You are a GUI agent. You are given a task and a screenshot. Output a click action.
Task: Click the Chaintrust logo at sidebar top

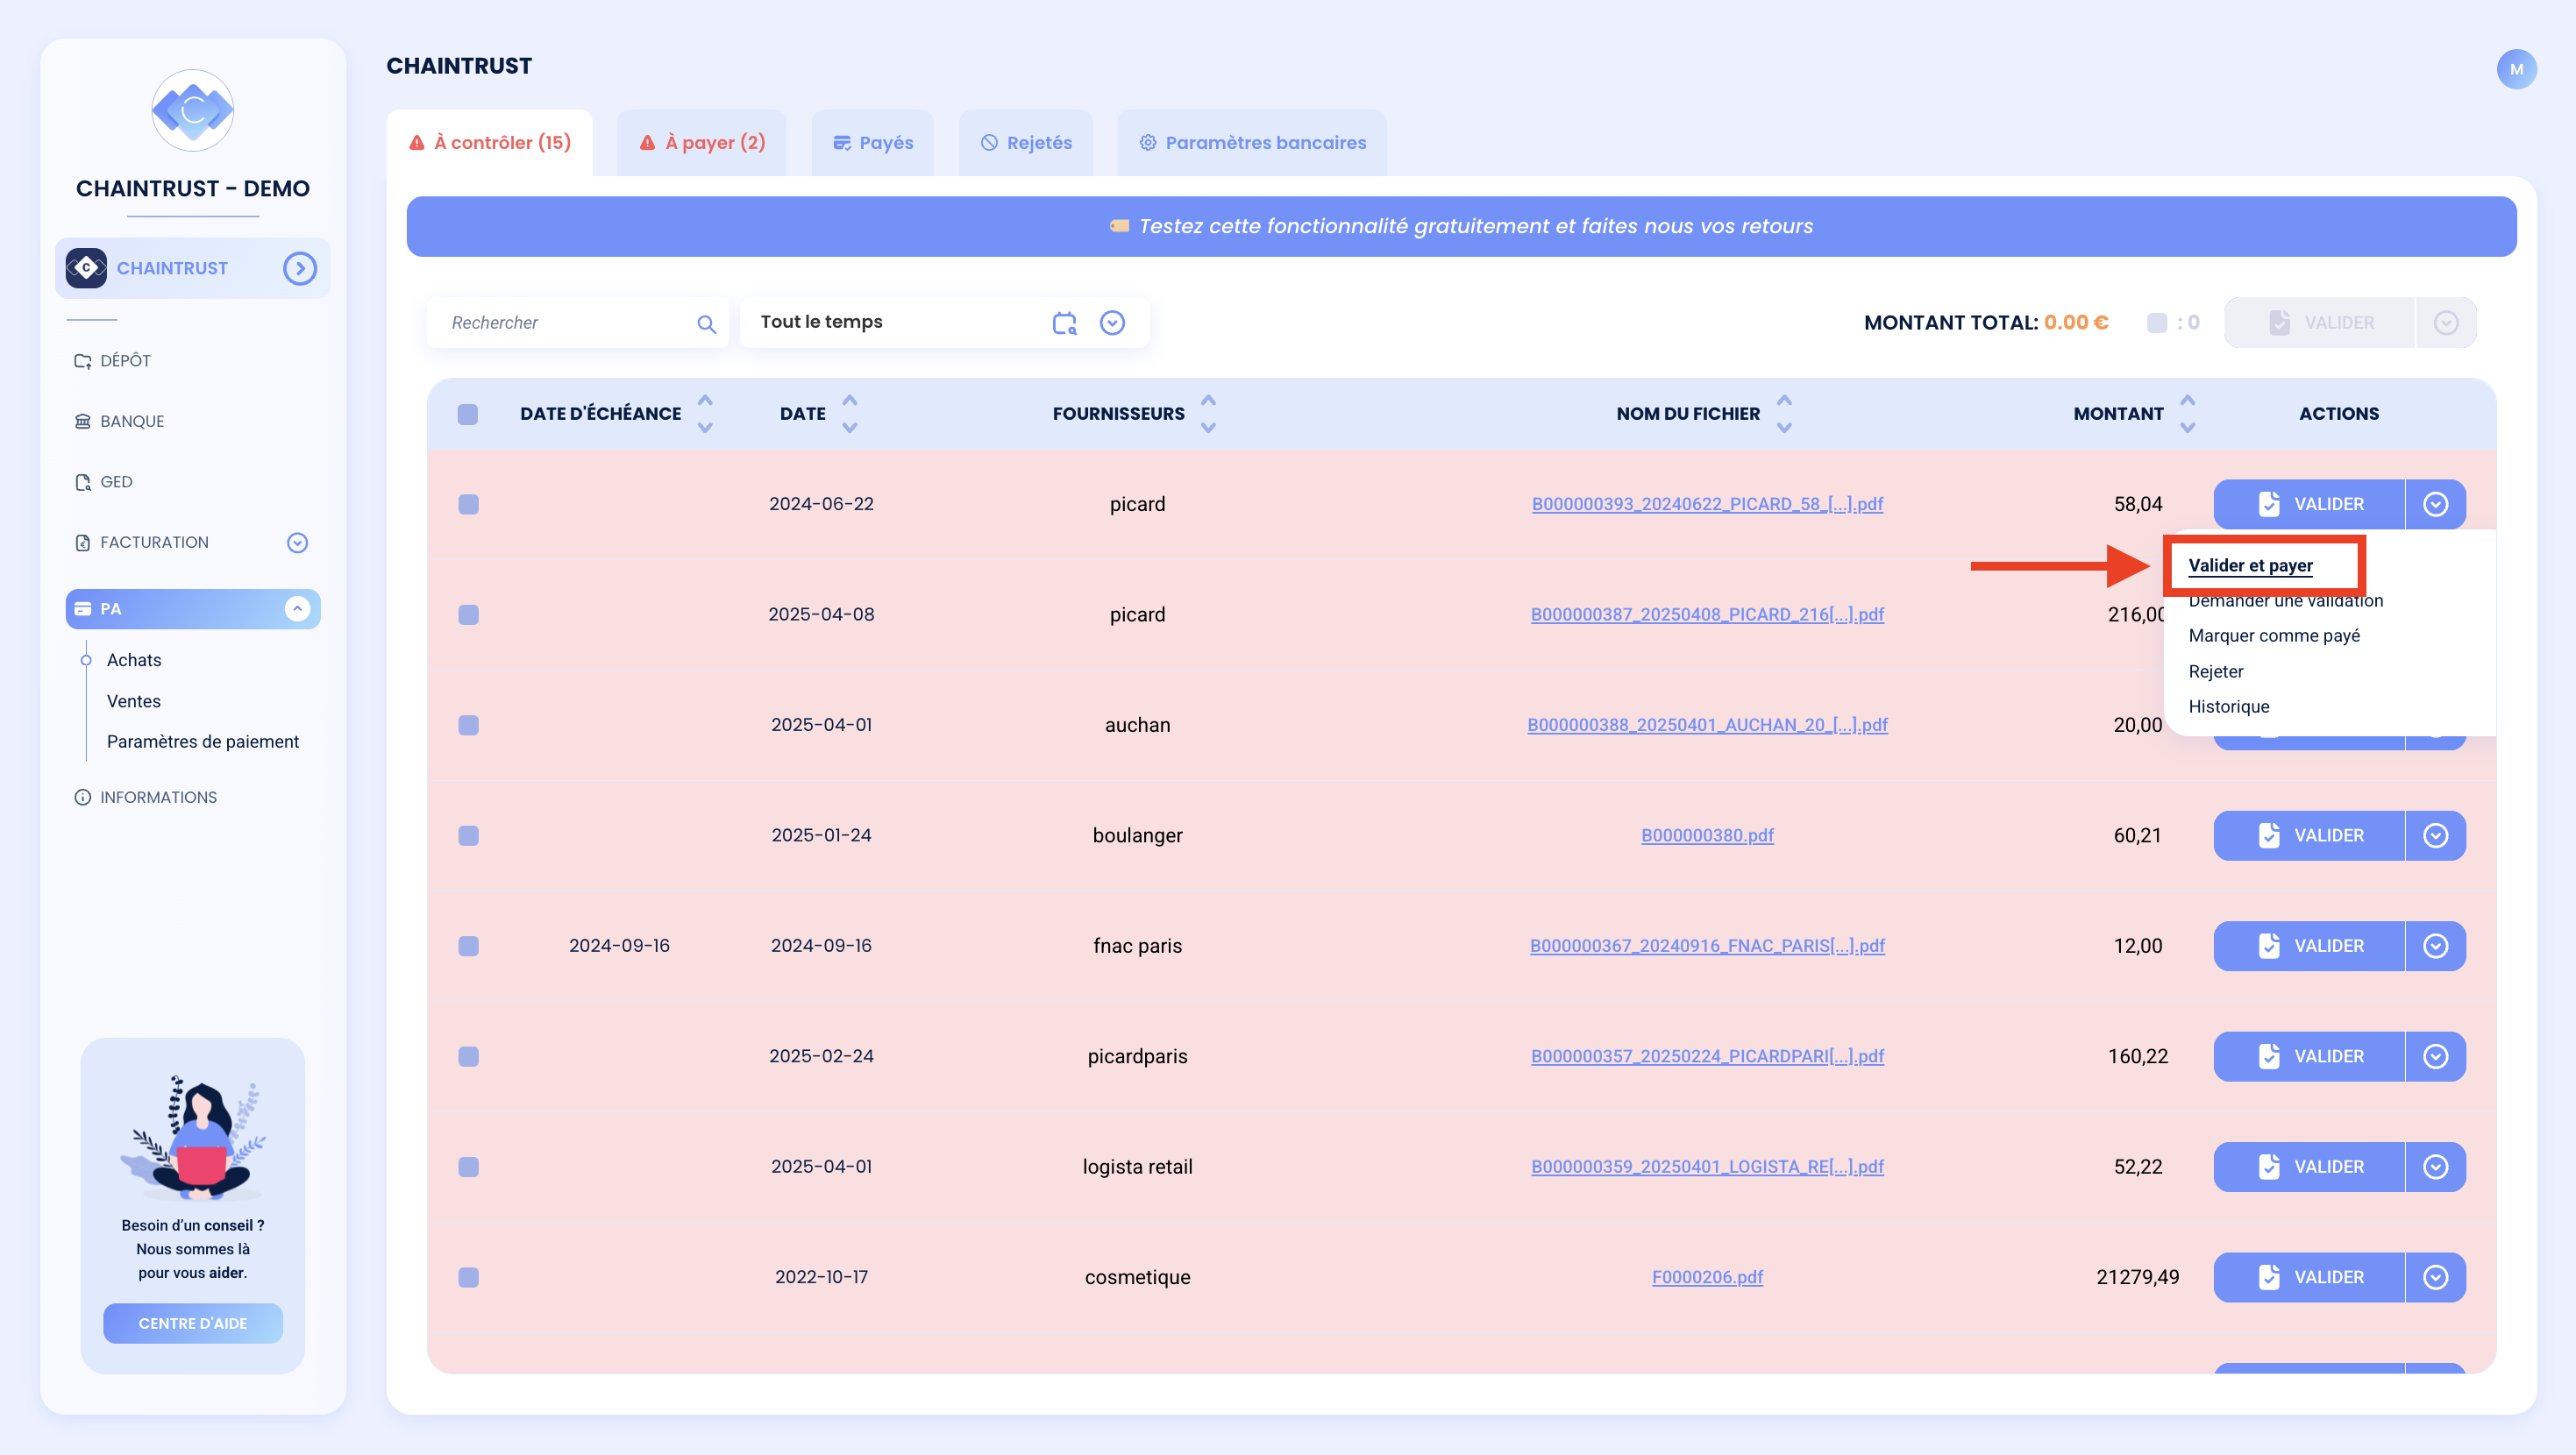(x=193, y=110)
